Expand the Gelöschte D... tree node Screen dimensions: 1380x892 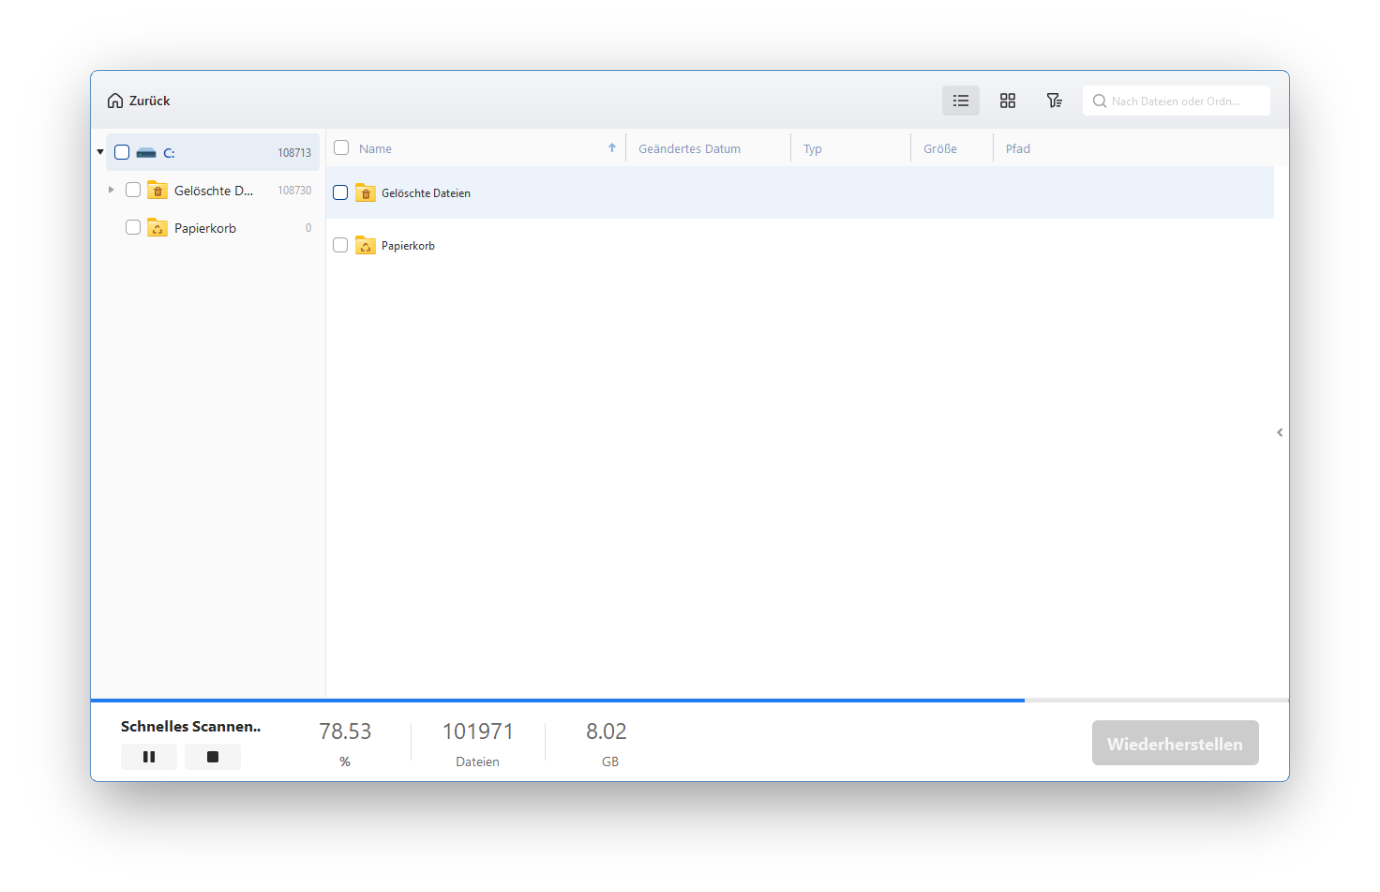click(x=111, y=190)
